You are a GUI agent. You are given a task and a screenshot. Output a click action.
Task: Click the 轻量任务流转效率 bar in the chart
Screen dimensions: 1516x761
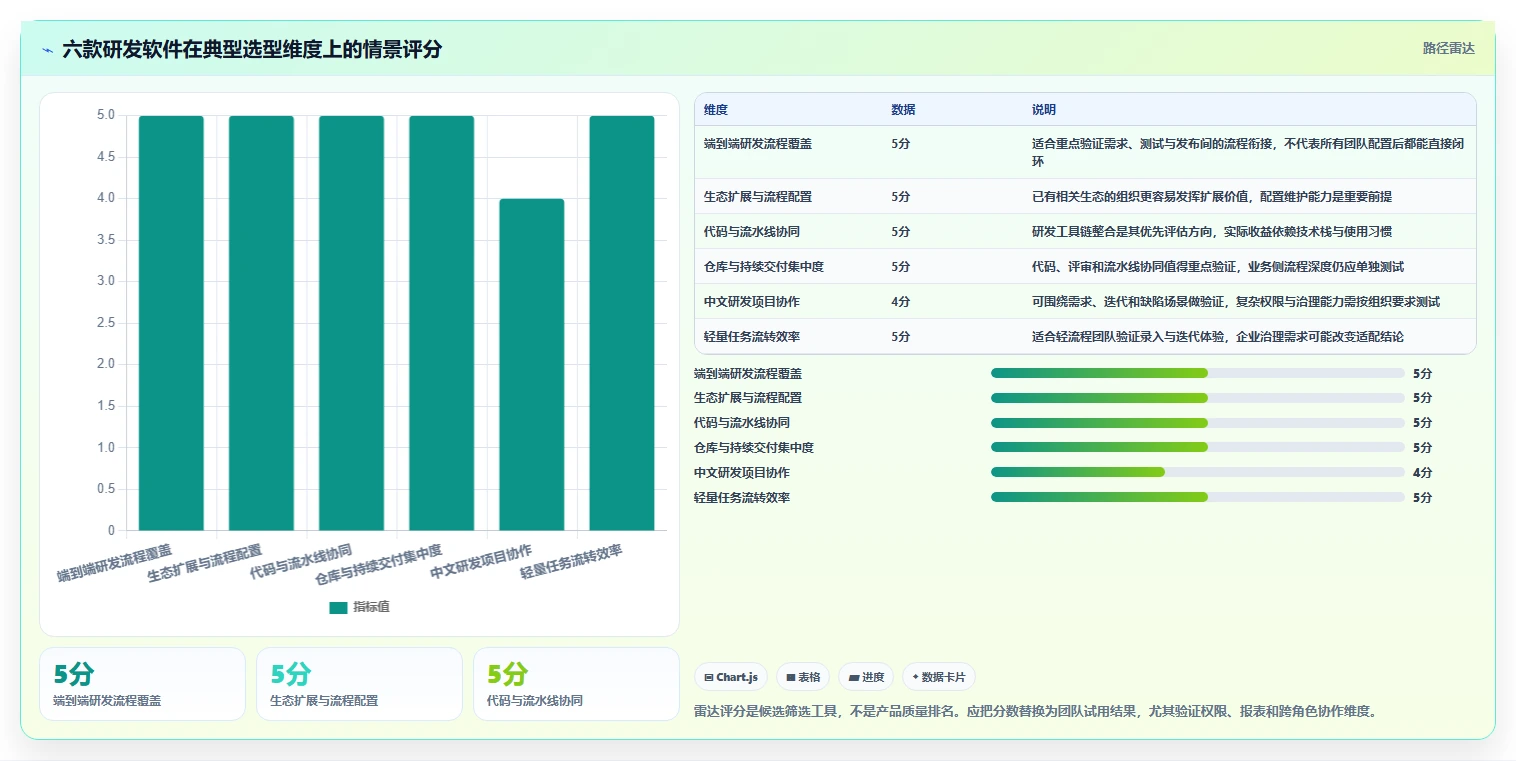pyautogui.click(x=622, y=323)
